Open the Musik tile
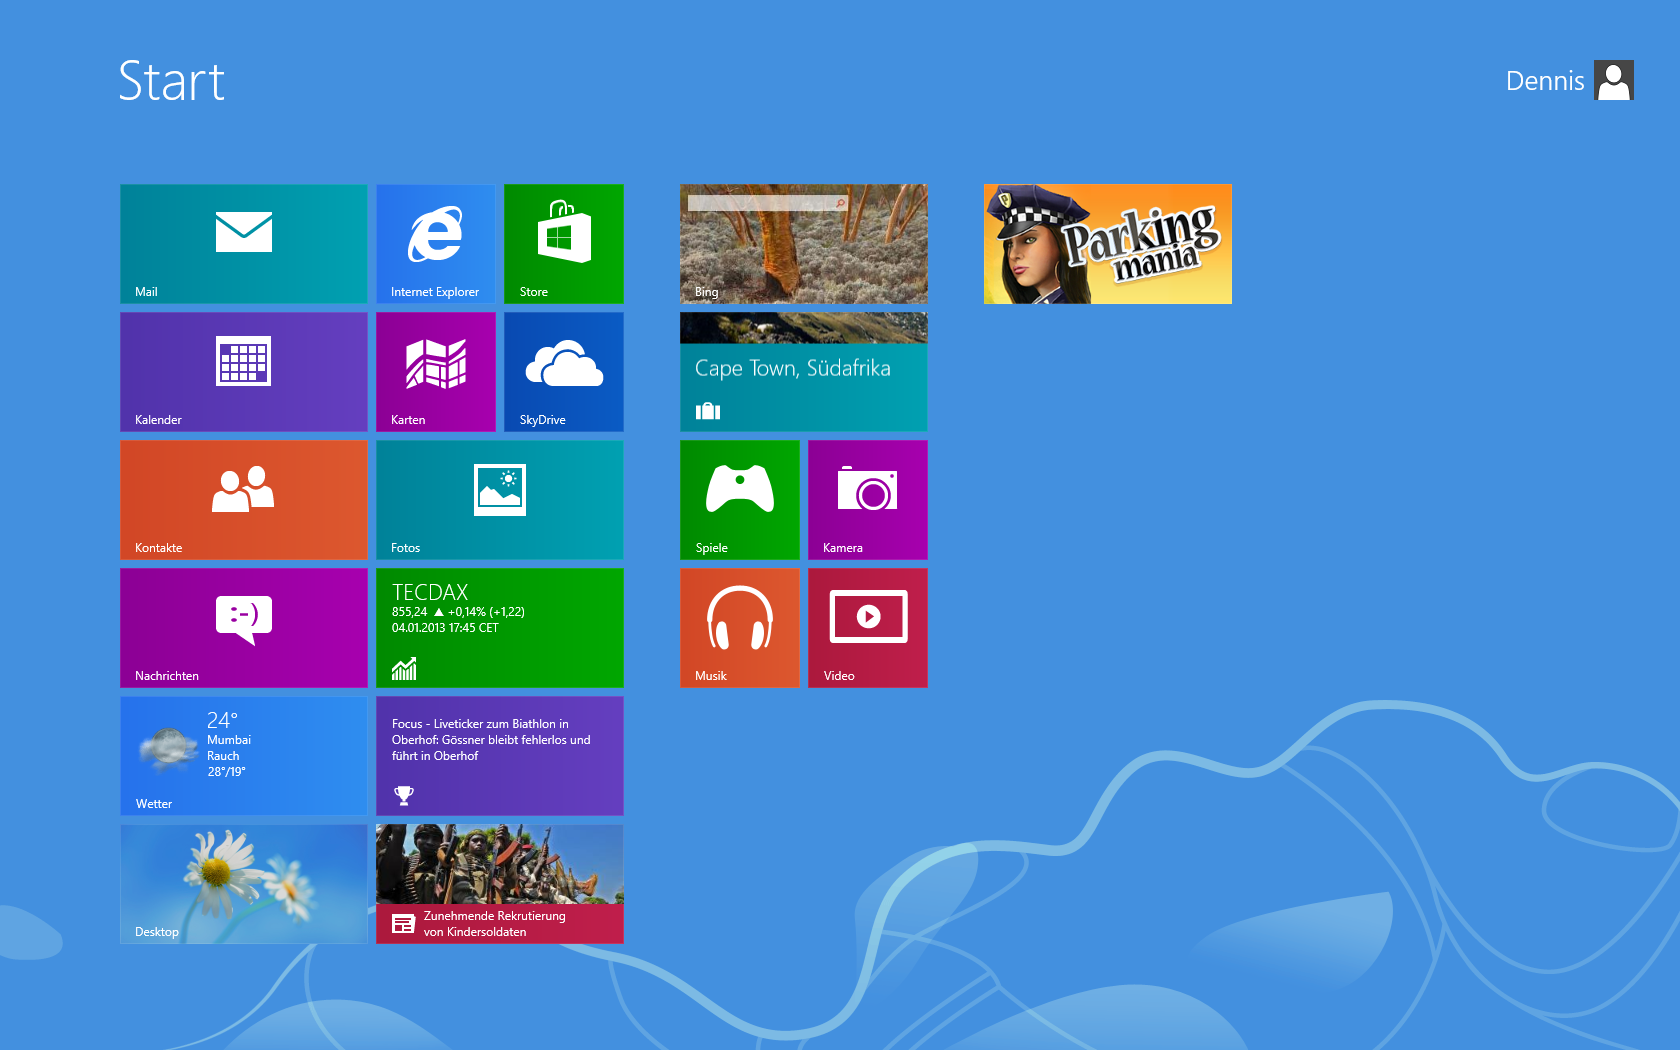The width and height of the screenshot is (1680, 1050). [x=740, y=628]
